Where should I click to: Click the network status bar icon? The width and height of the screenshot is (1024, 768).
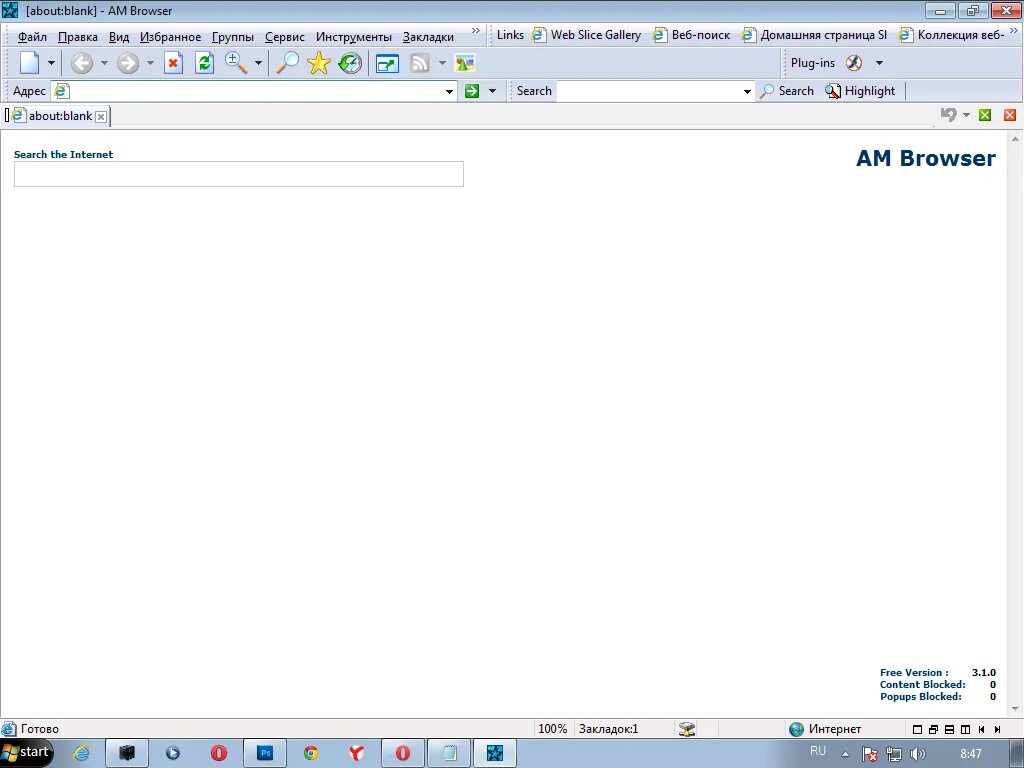coord(687,729)
